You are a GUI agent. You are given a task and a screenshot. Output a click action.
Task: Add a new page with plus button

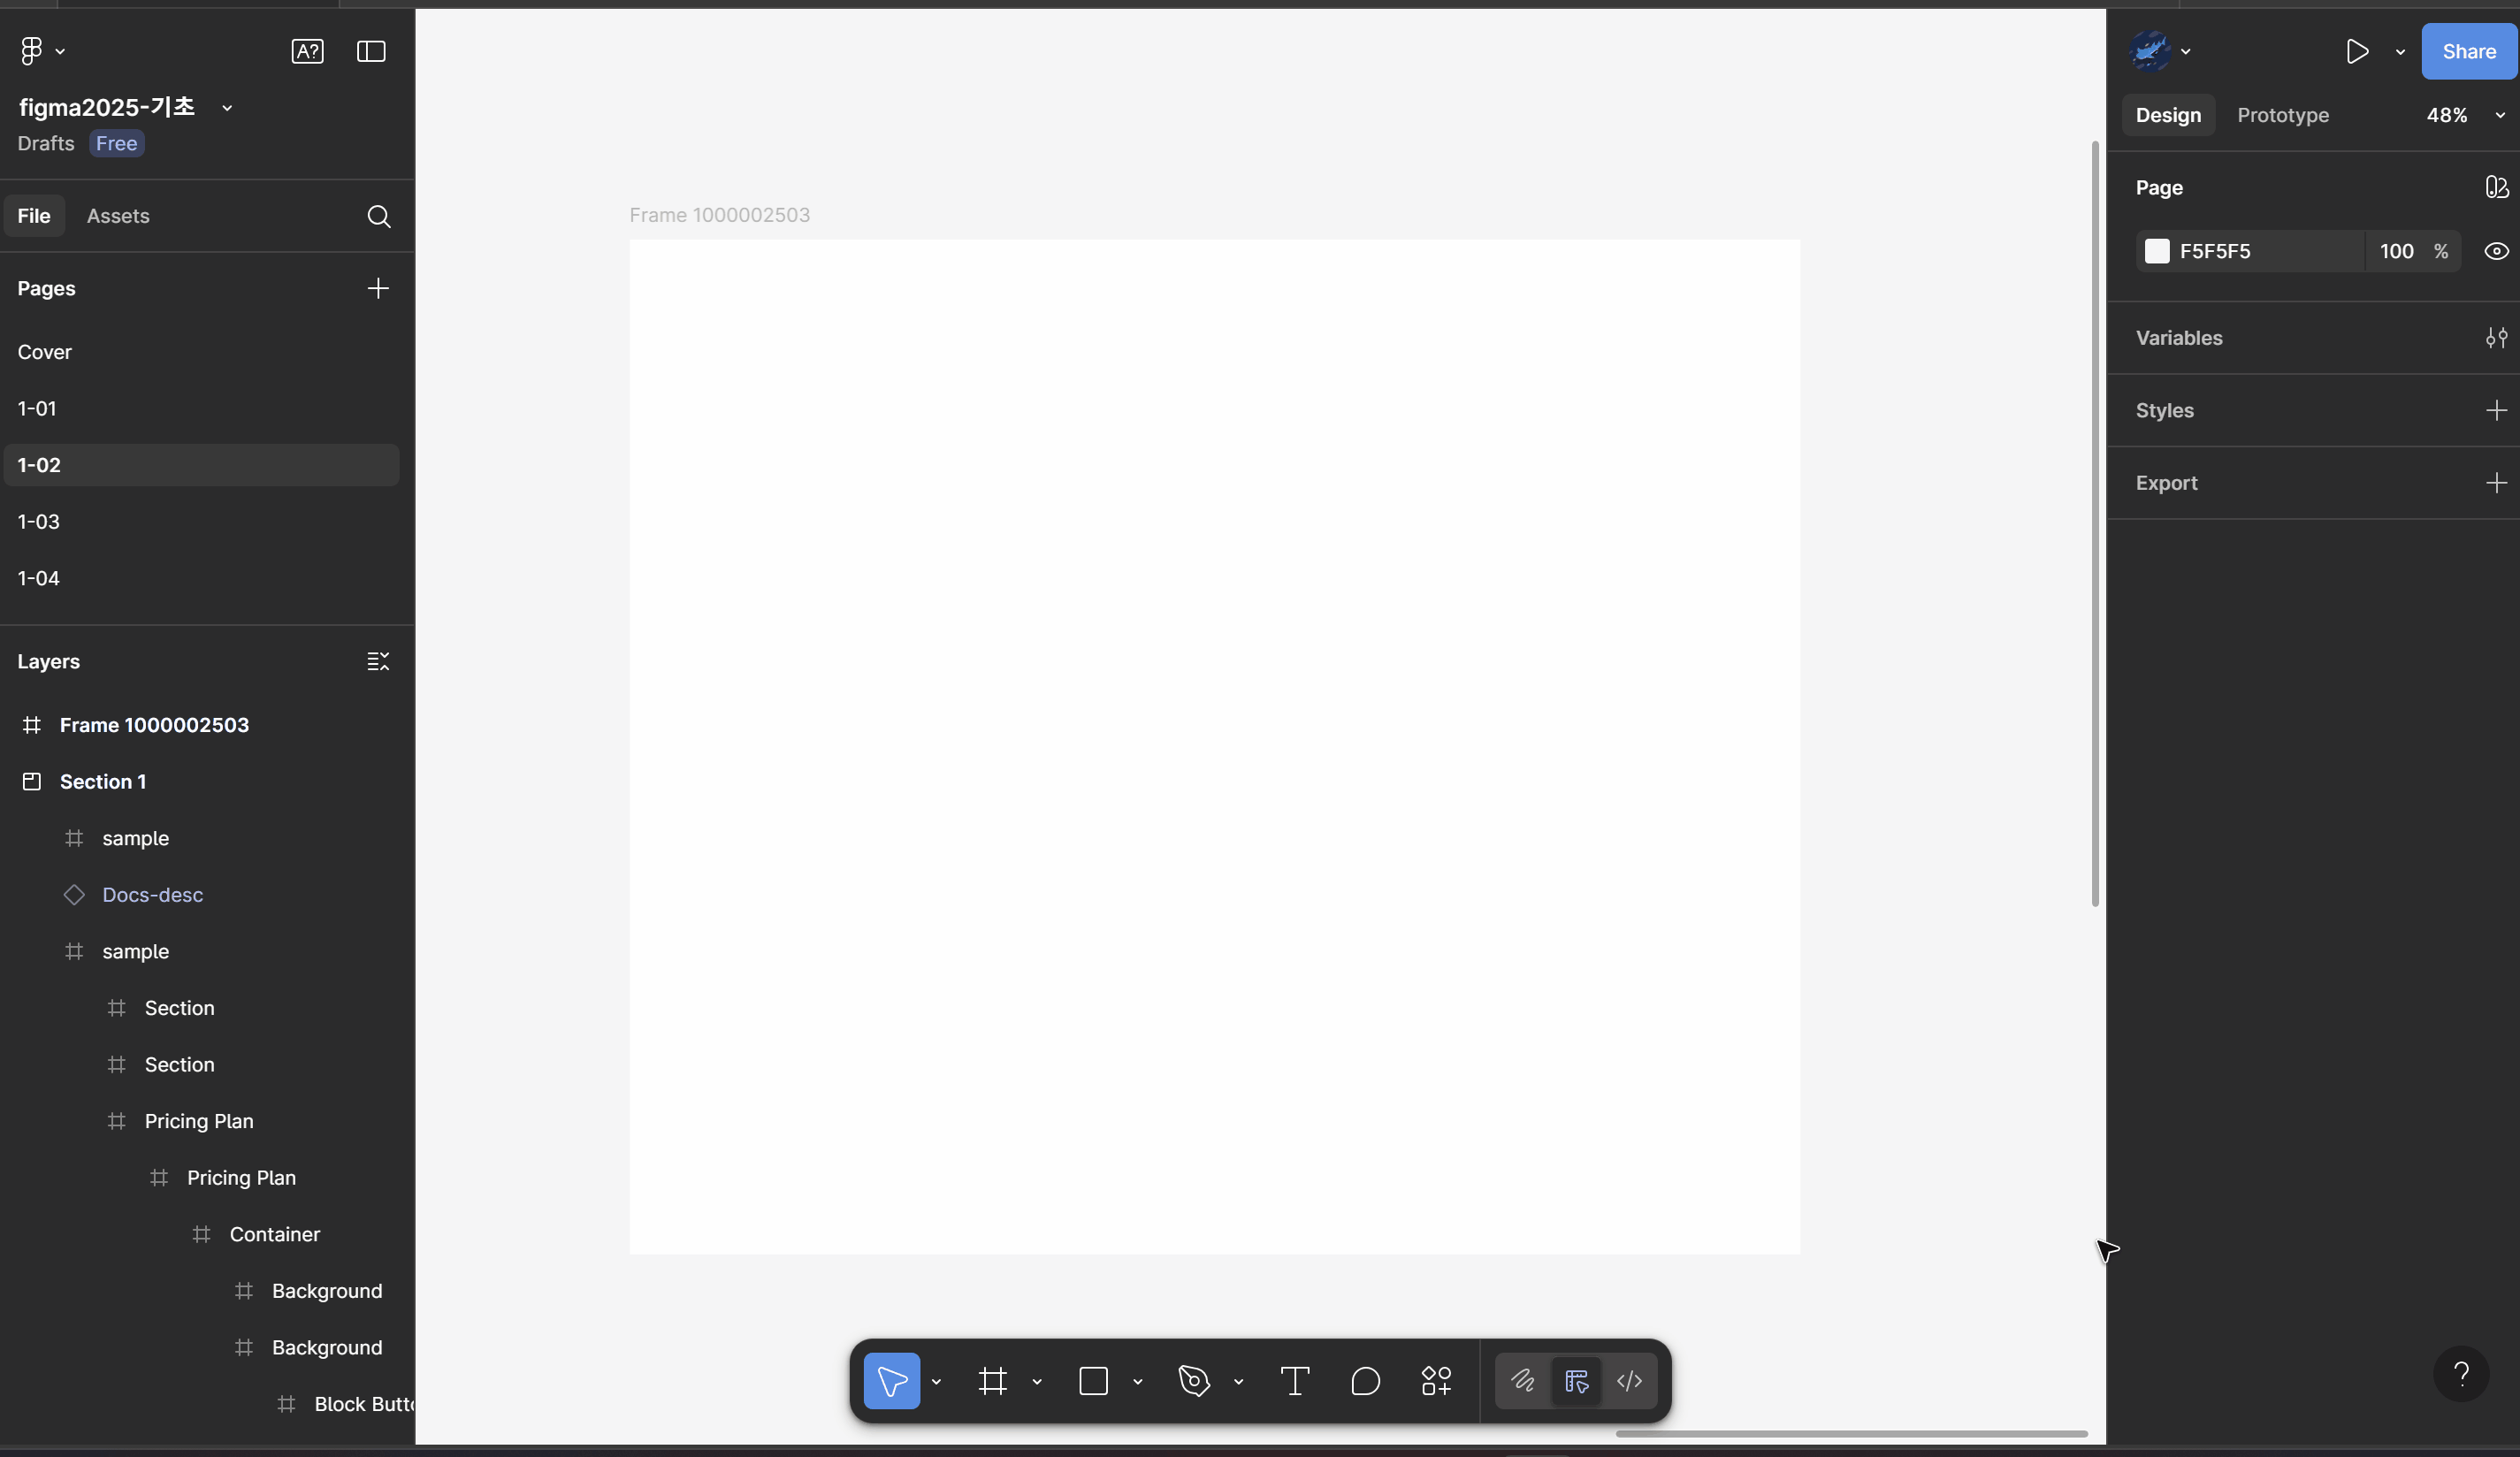tap(378, 288)
